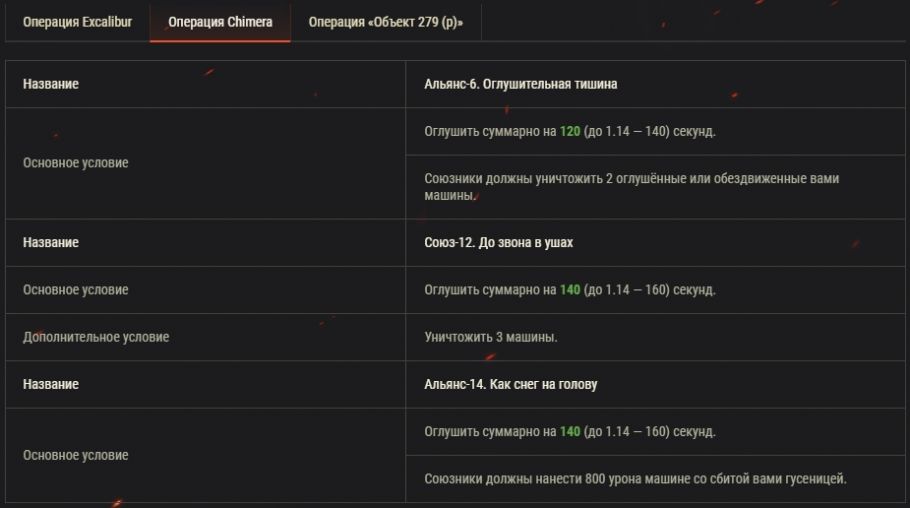Open the Операция «Объект 279 (р)» tab

[385, 22]
